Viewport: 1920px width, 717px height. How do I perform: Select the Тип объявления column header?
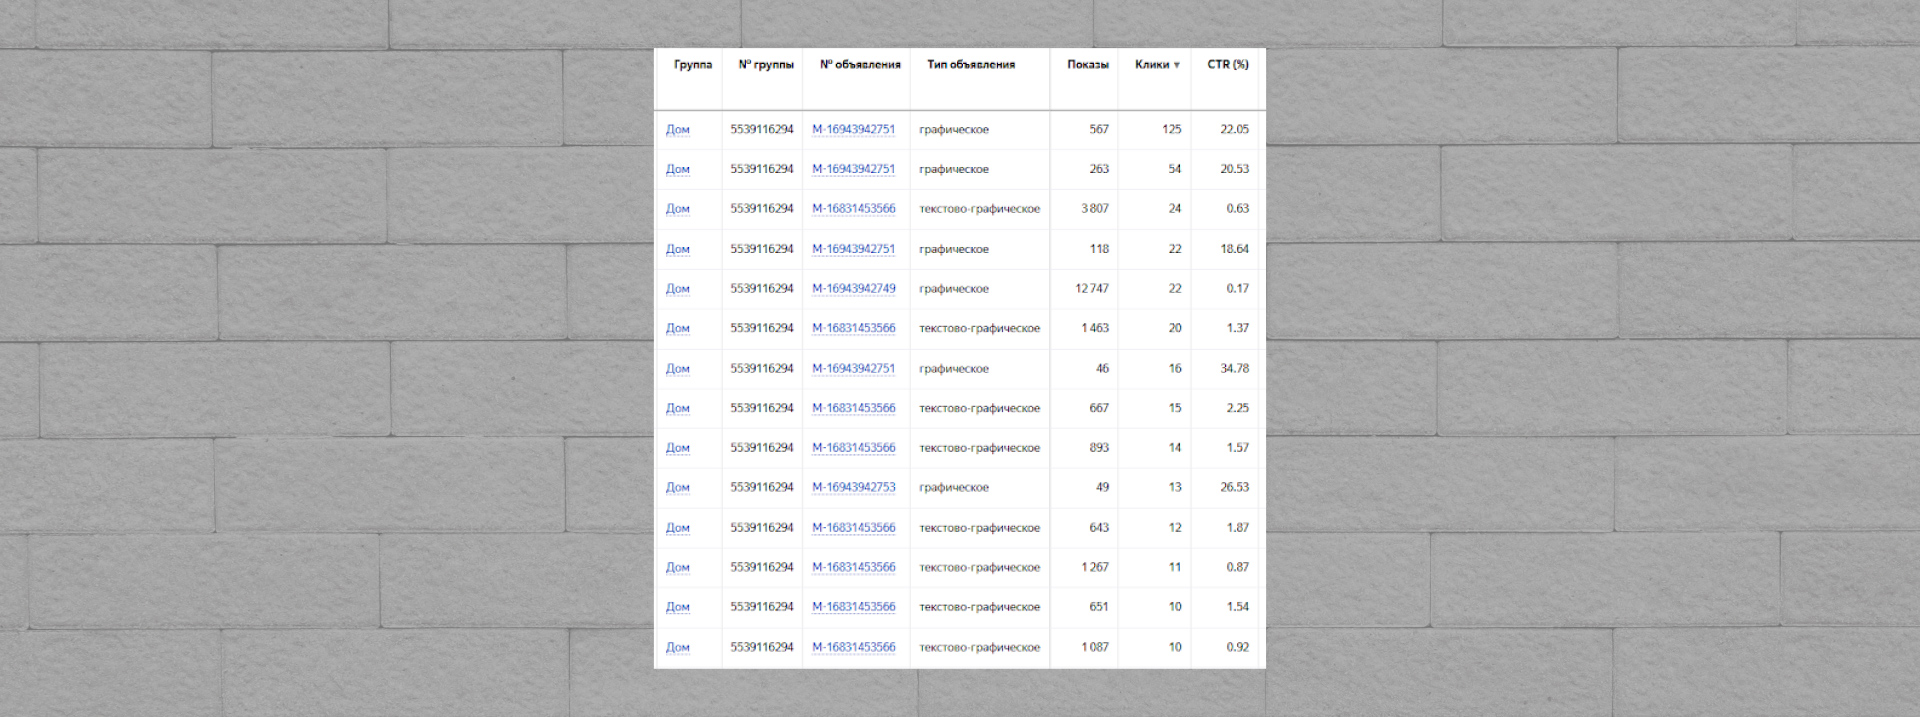[x=970, y=65]
